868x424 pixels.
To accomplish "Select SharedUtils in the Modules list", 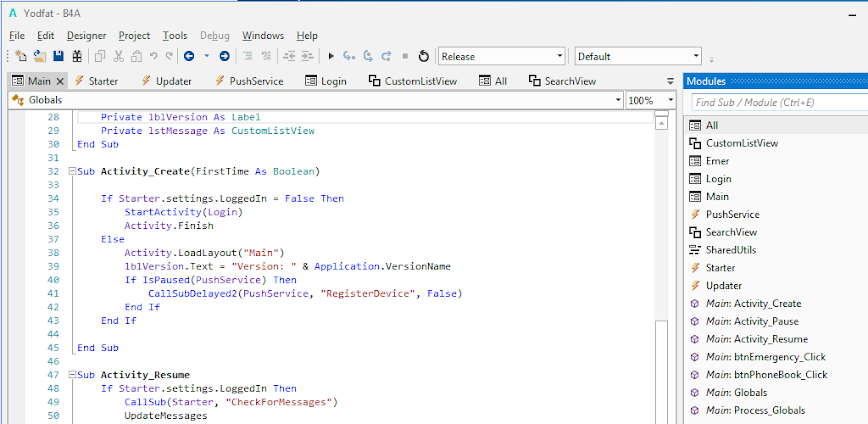I will pyautogui.click(x=732, y=250).
